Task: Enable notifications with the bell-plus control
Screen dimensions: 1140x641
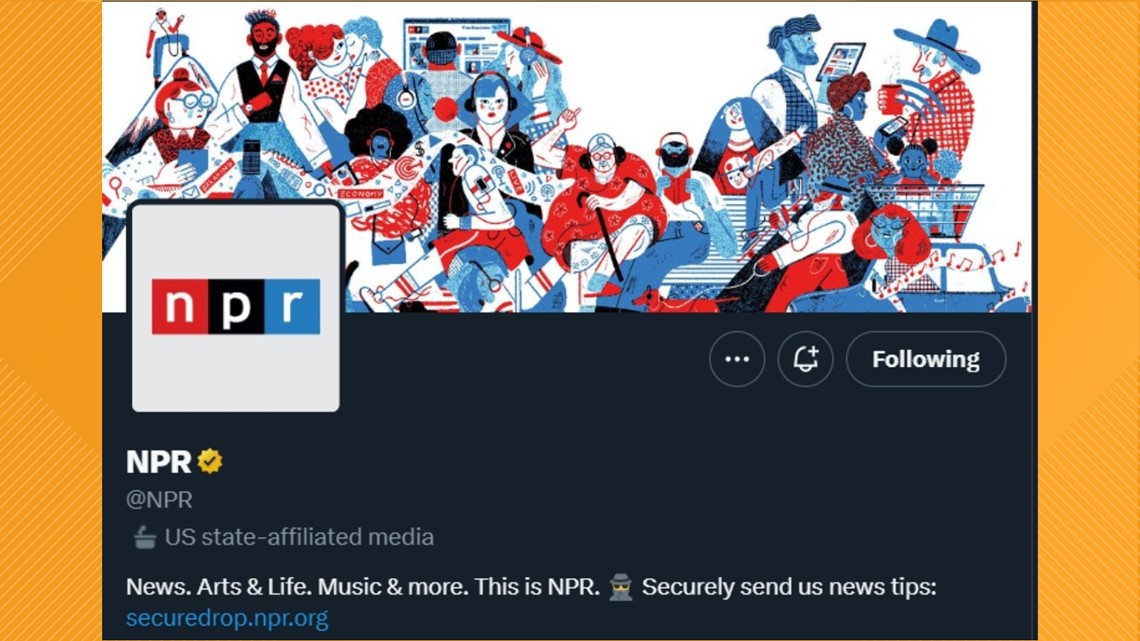Action: point(806,359)
